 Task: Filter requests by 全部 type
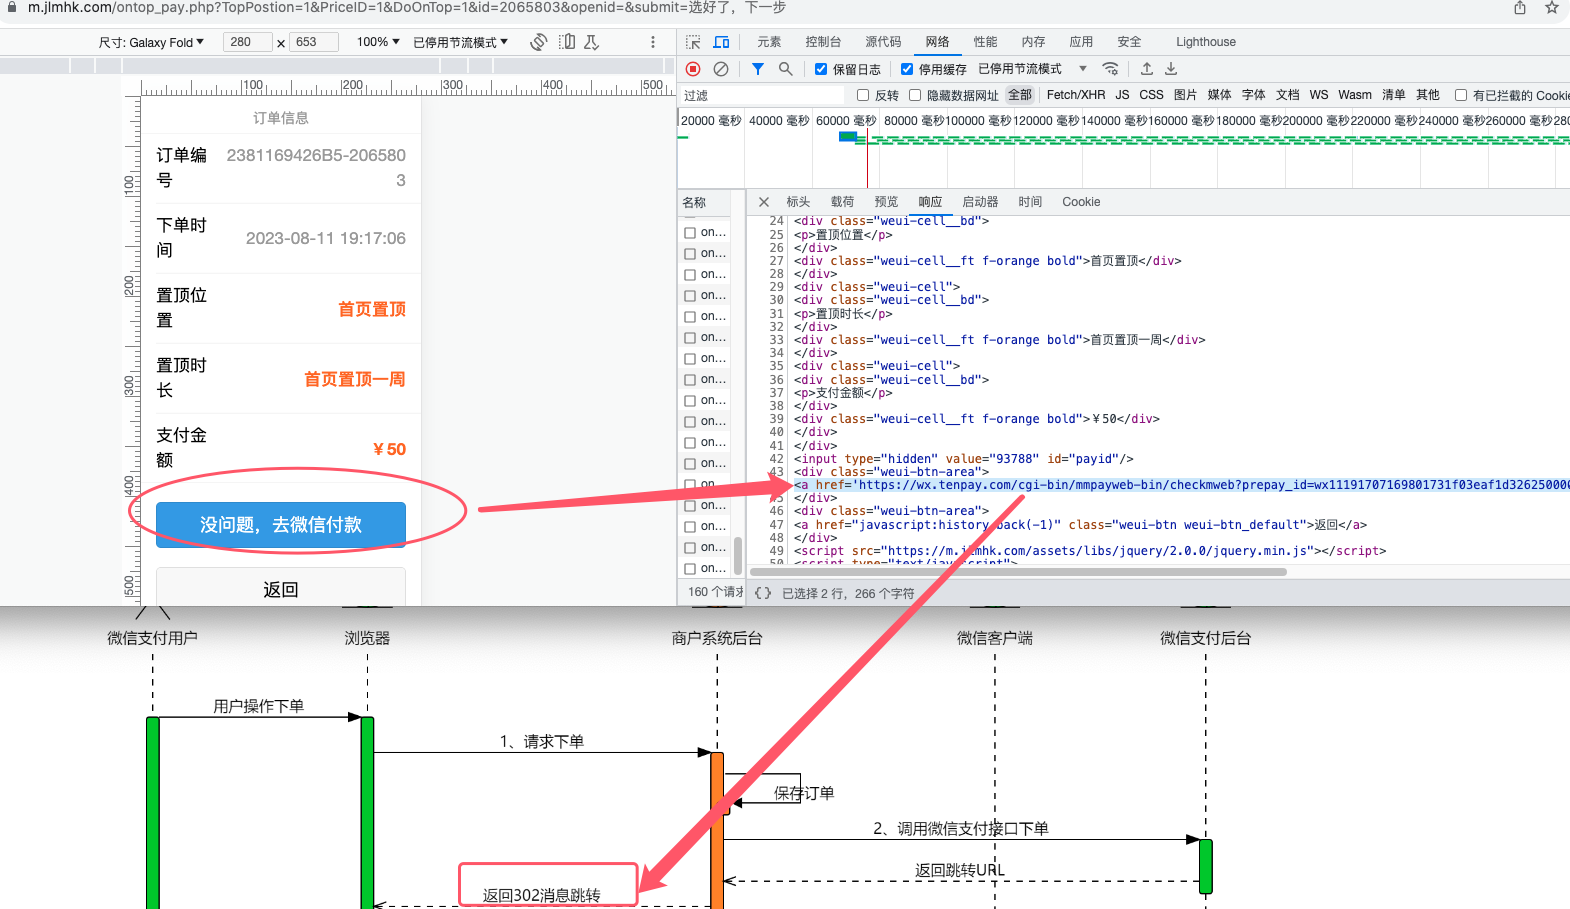pos(1020,95)
